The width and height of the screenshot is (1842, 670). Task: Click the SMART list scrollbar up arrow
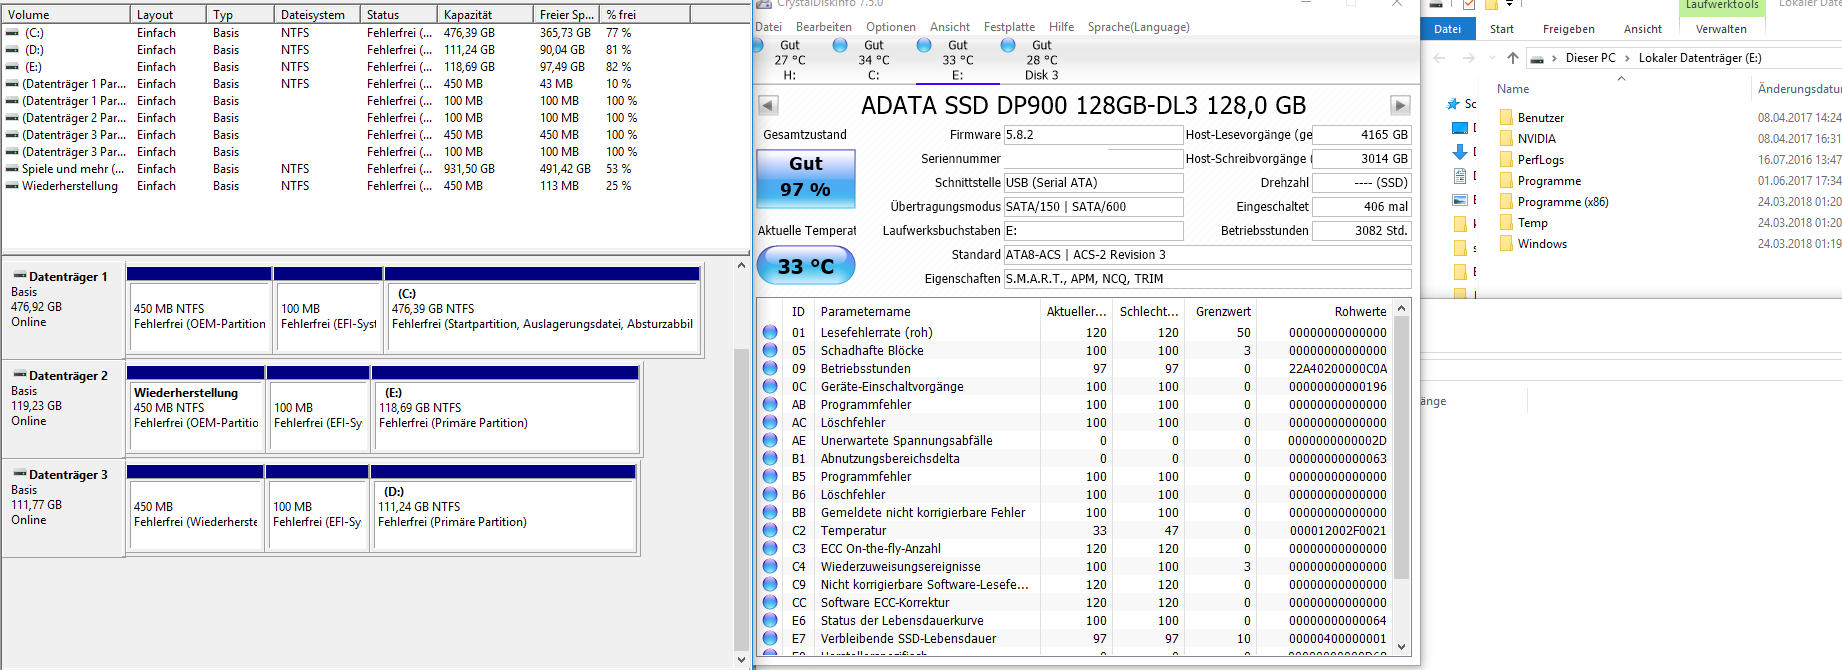[1401, 308]
